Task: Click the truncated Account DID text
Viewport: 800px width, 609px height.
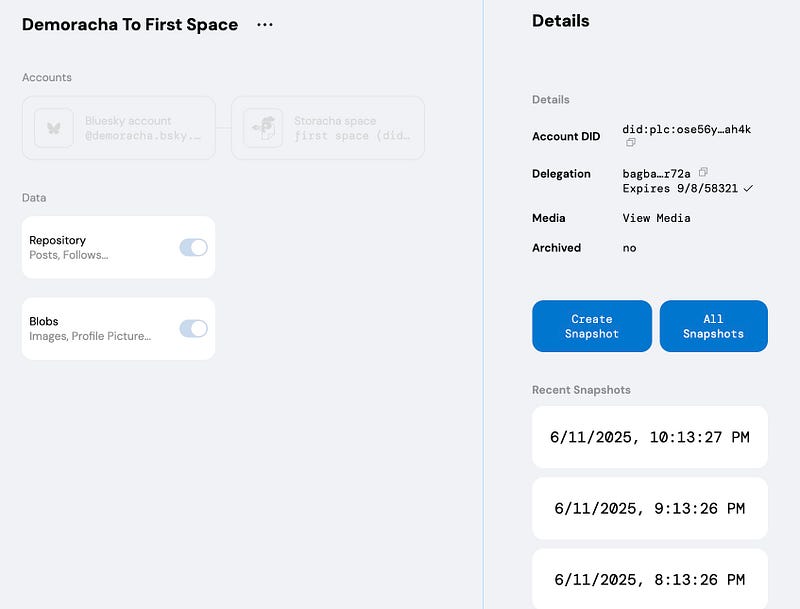Action: pos(686,129)
